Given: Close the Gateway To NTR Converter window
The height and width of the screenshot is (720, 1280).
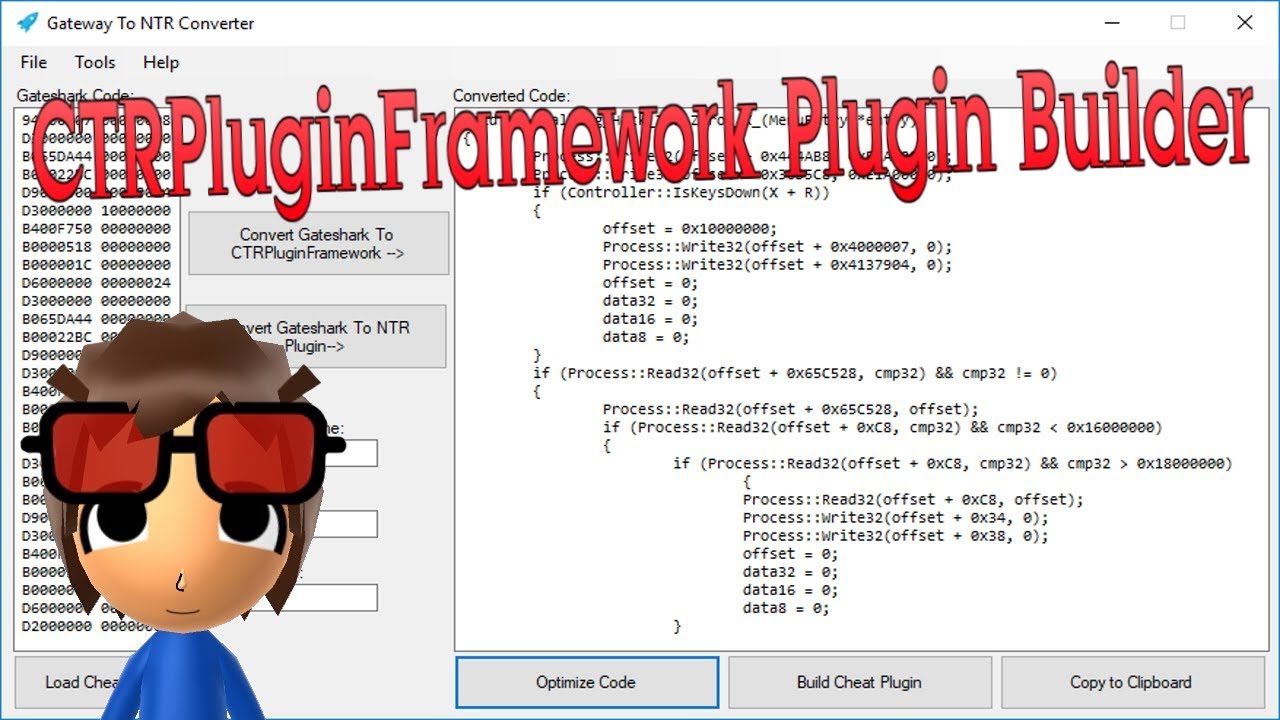Looking at the screenshot, I should pos(1245,22).
